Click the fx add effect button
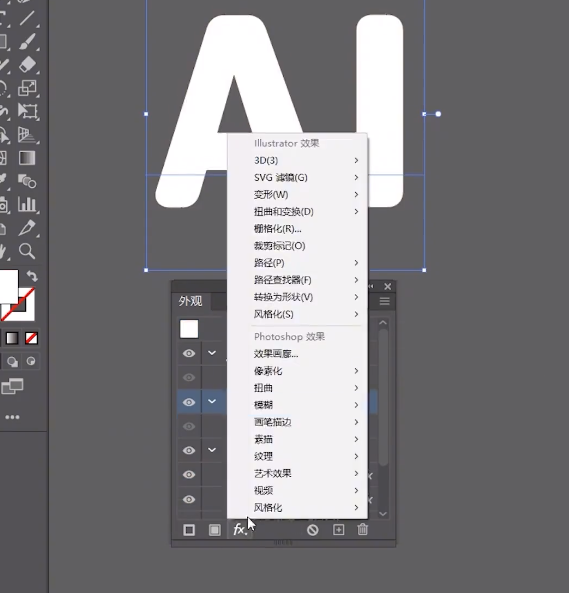This screenshot has width=569, height=593. [240, 529]
